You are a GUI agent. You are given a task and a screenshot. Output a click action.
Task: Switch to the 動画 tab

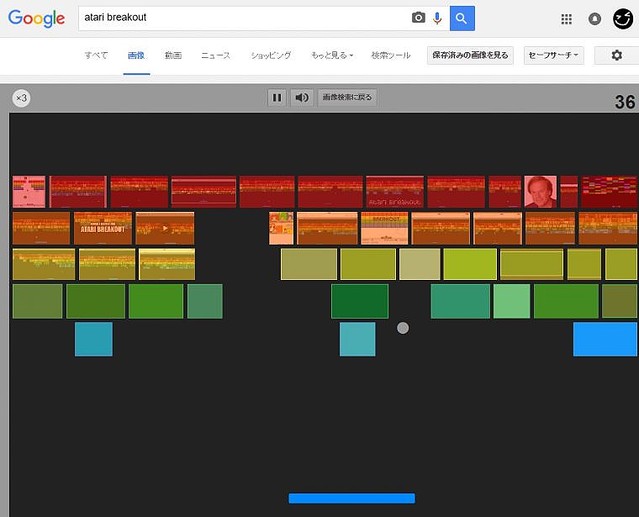click(x=173, y=56)
